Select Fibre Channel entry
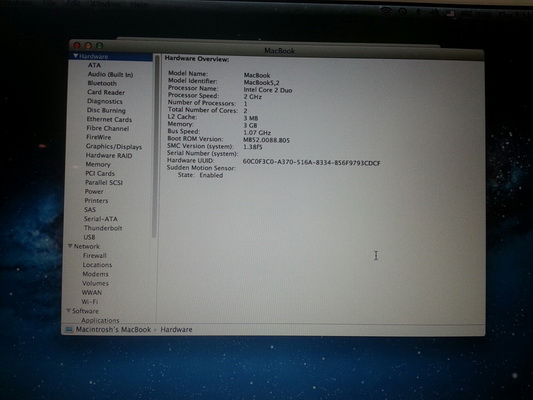Viewport: 533px width, 400px height. click(x=107, y=128)
